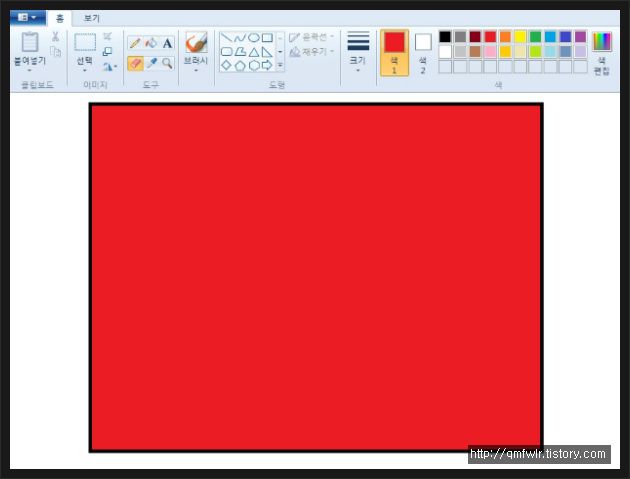The width and height of the screenshot is (630, 479).
Task: Open the 색 편집 color editor
Action: (x=601, y=53)
